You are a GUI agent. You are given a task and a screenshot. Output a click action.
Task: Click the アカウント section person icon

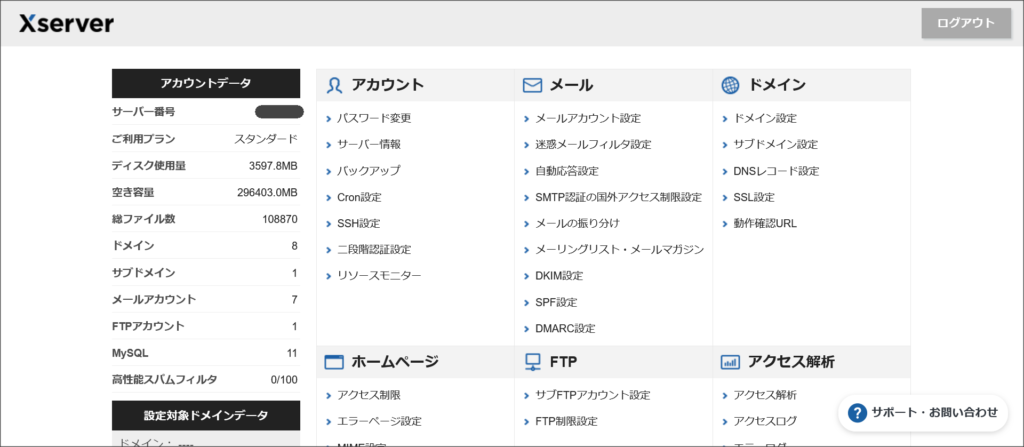tap(334, 85)
